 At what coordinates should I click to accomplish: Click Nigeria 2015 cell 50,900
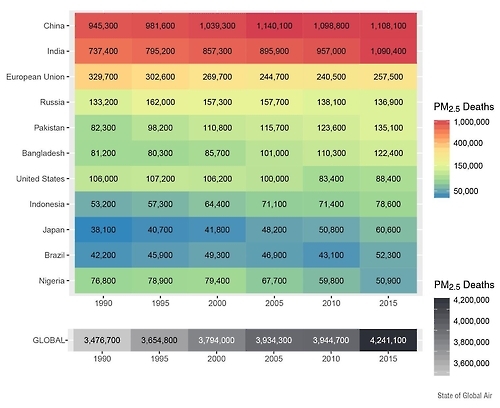point(388,281)
